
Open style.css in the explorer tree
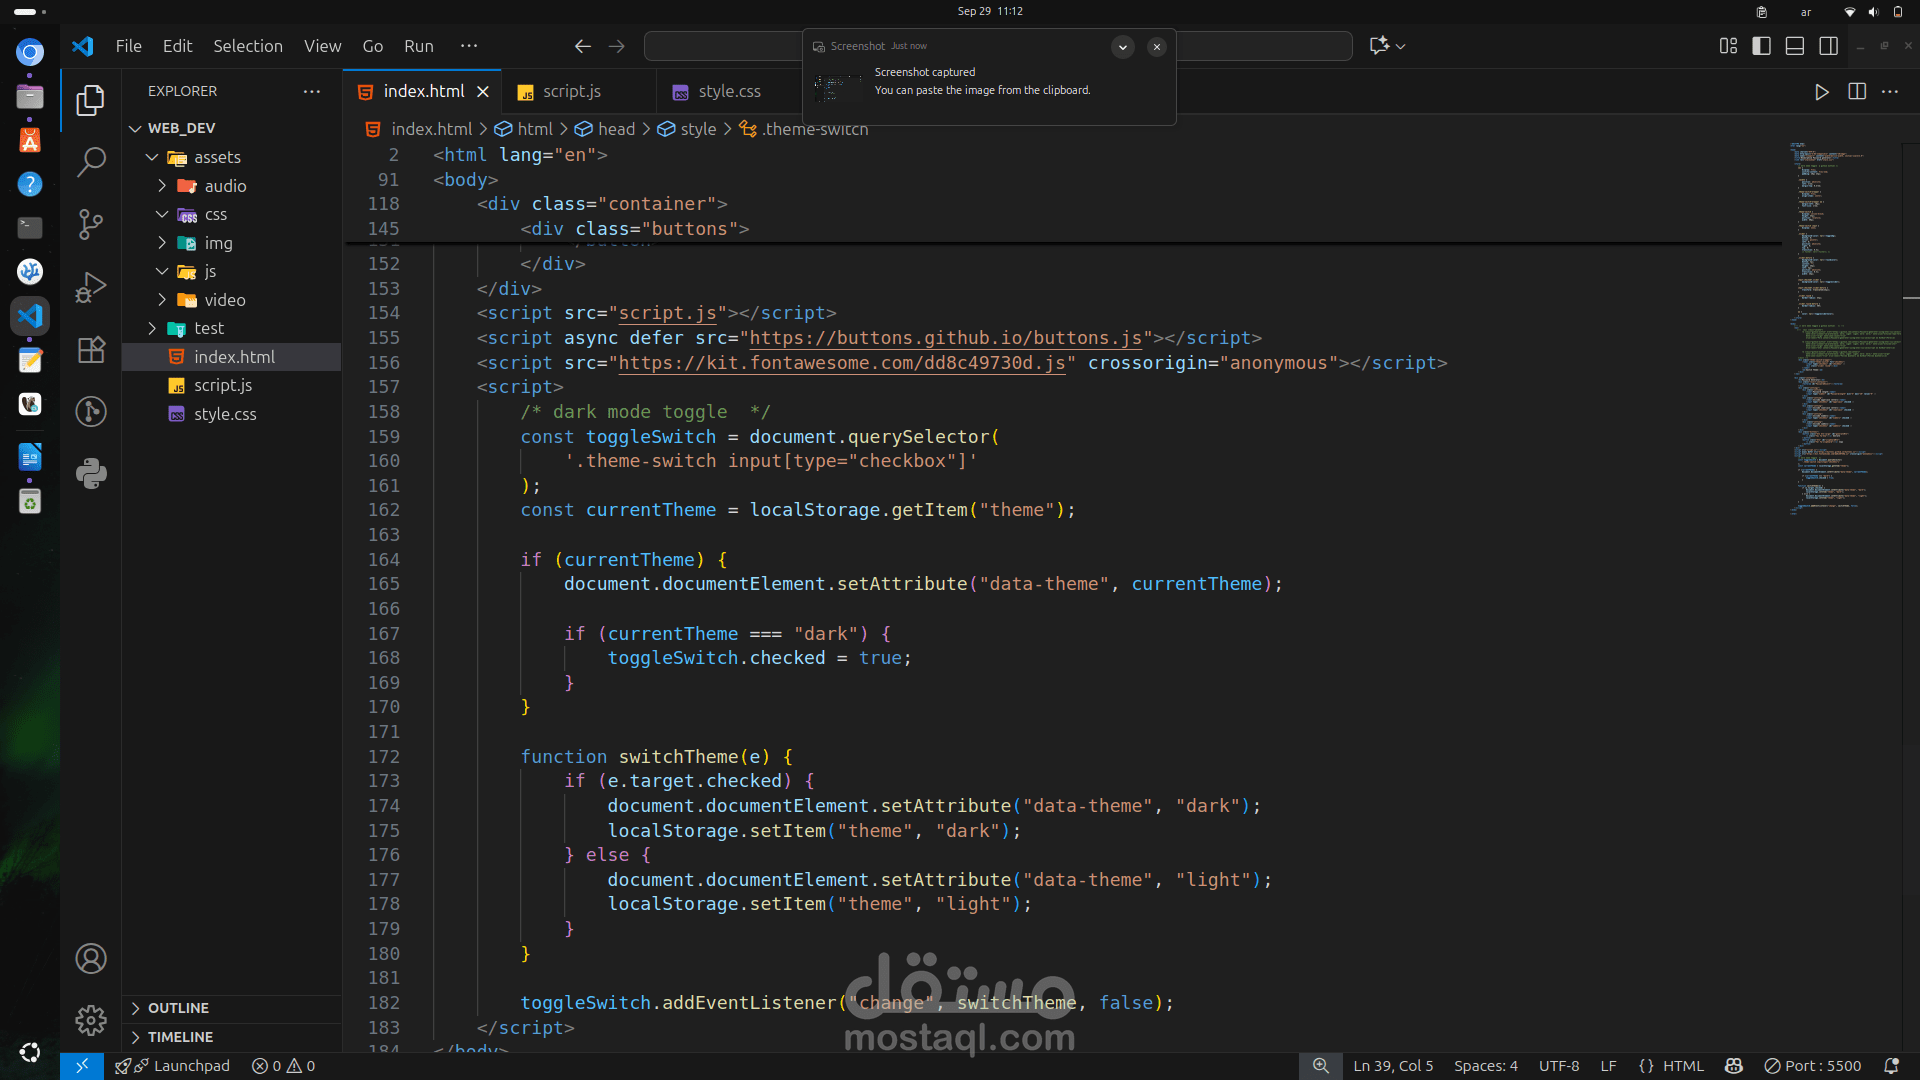[x=225, y=414]
